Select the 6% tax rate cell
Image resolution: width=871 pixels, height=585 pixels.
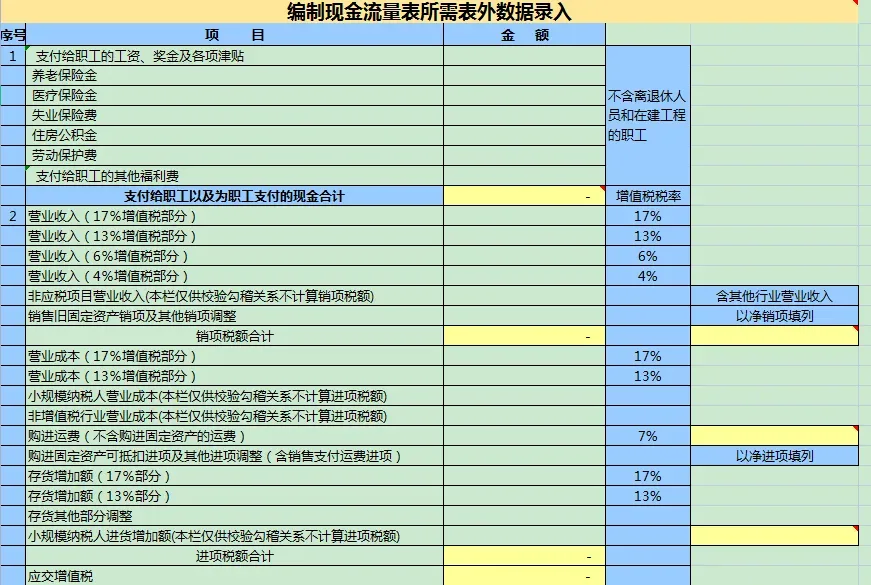pos(648,256)
